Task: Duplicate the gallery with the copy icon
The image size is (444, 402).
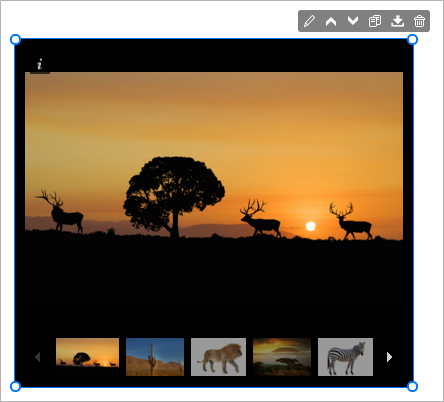Action: coord(375,21)
